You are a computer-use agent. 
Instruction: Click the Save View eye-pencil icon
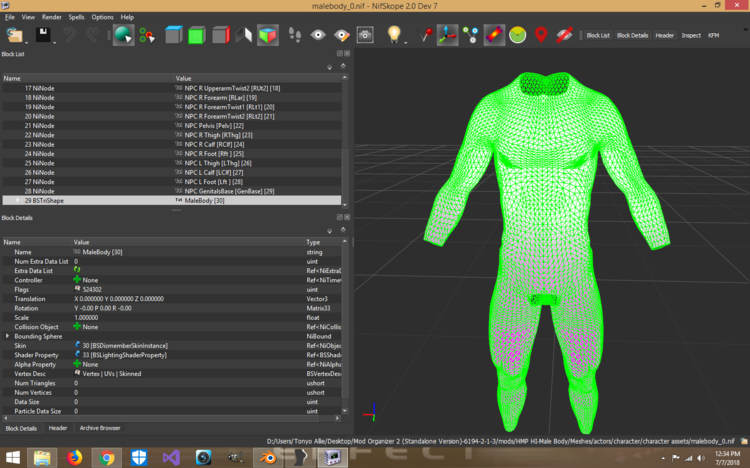[x=342, y=35]
